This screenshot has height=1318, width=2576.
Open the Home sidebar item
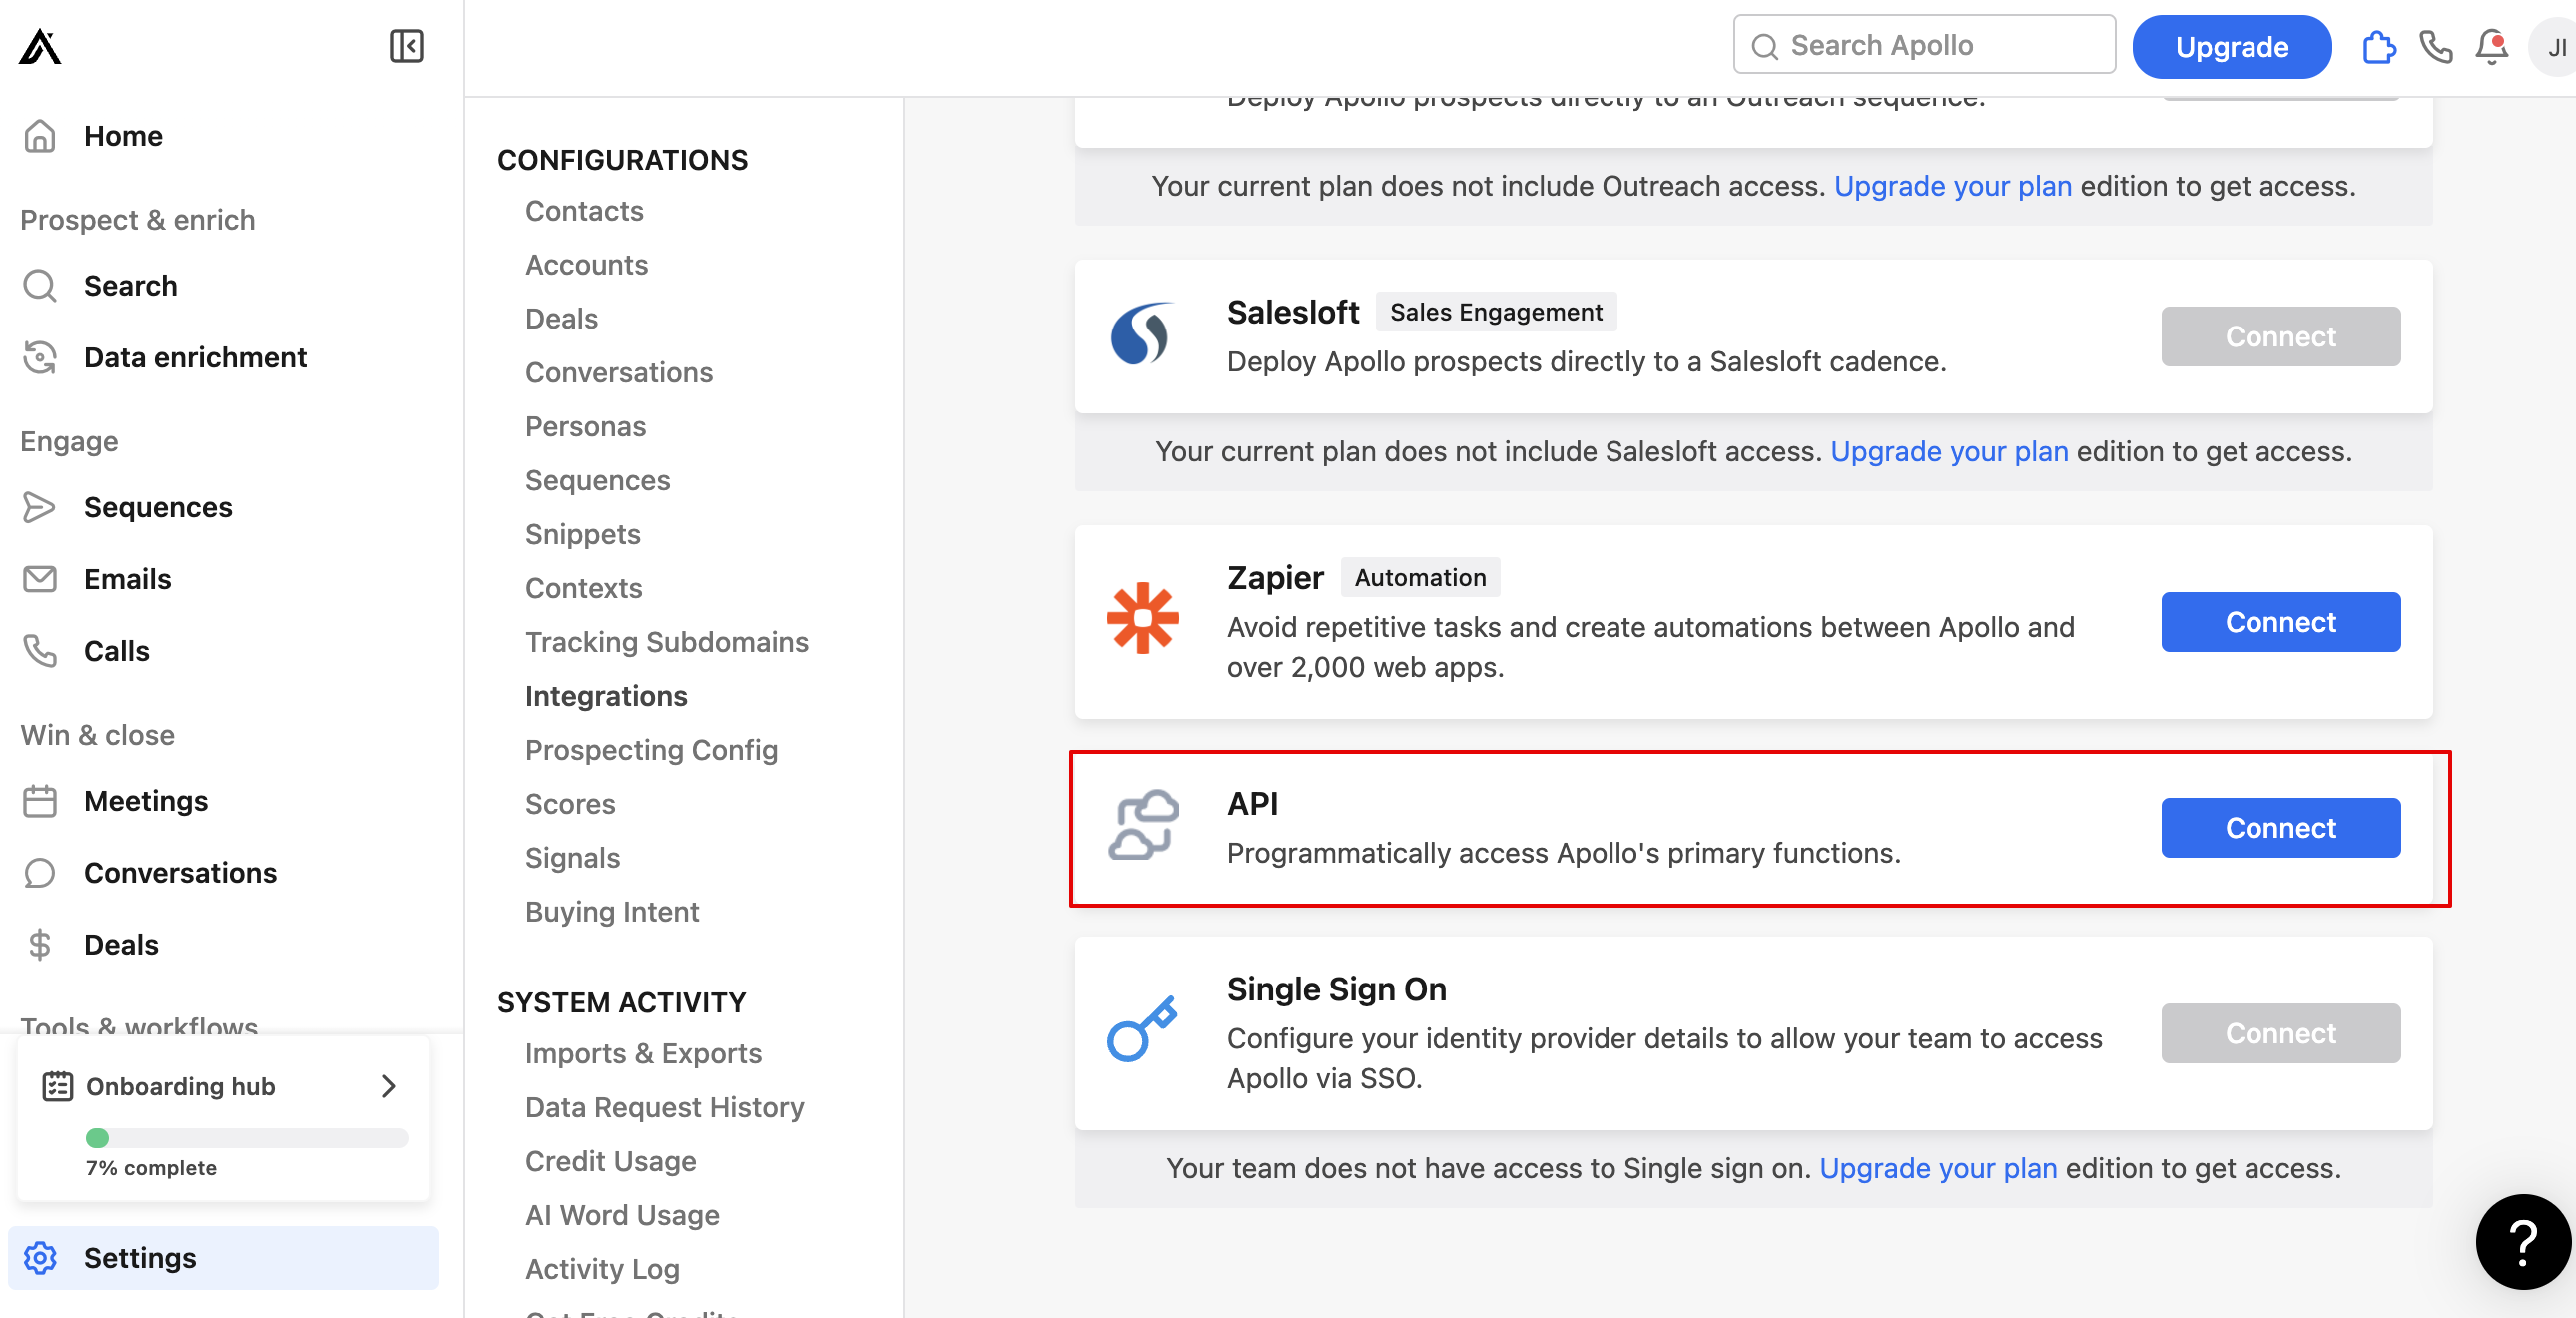point(122,136)
